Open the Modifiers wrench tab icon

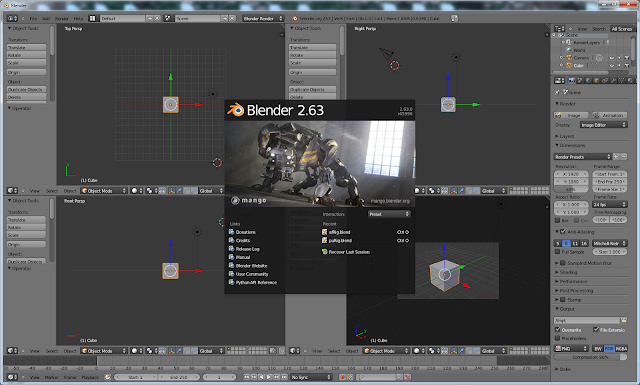pos(613,80)
